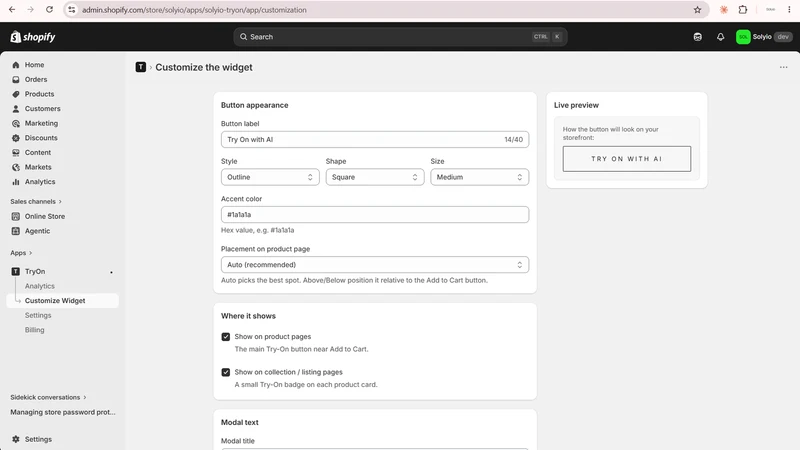Click the Accent color hex field
Viewport: 800px width, 450px height.
click(375, 215)
